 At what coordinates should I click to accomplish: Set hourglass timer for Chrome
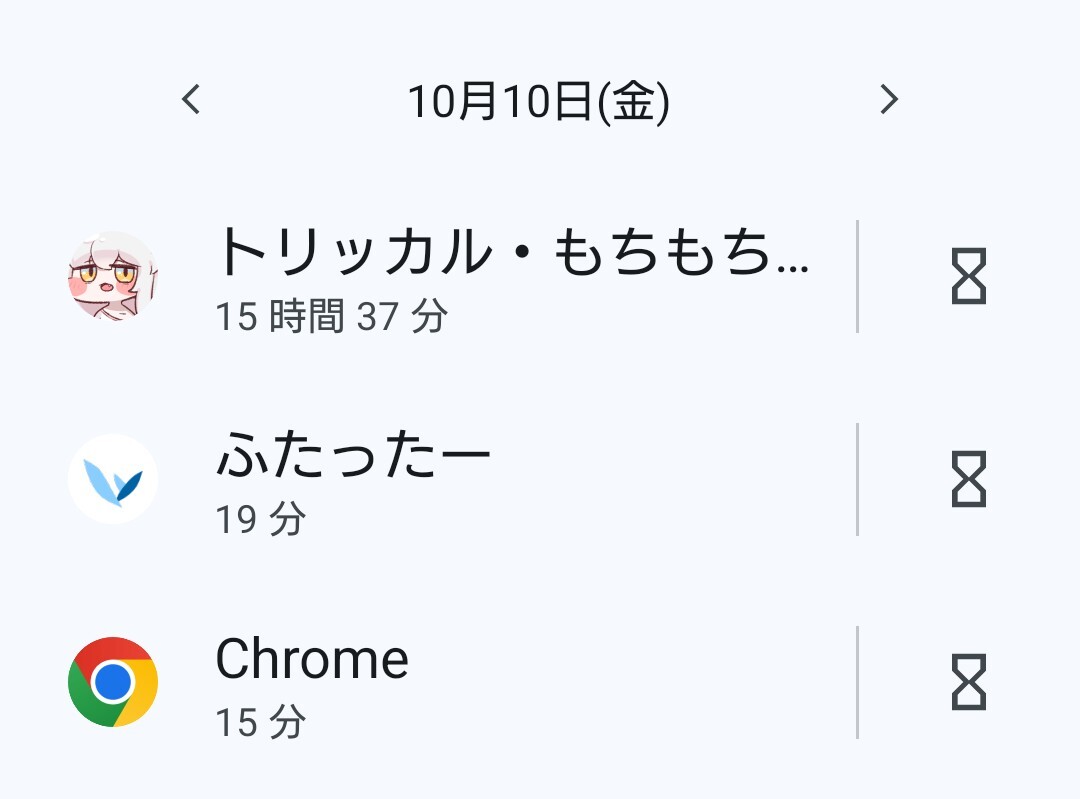pos(968,682)
